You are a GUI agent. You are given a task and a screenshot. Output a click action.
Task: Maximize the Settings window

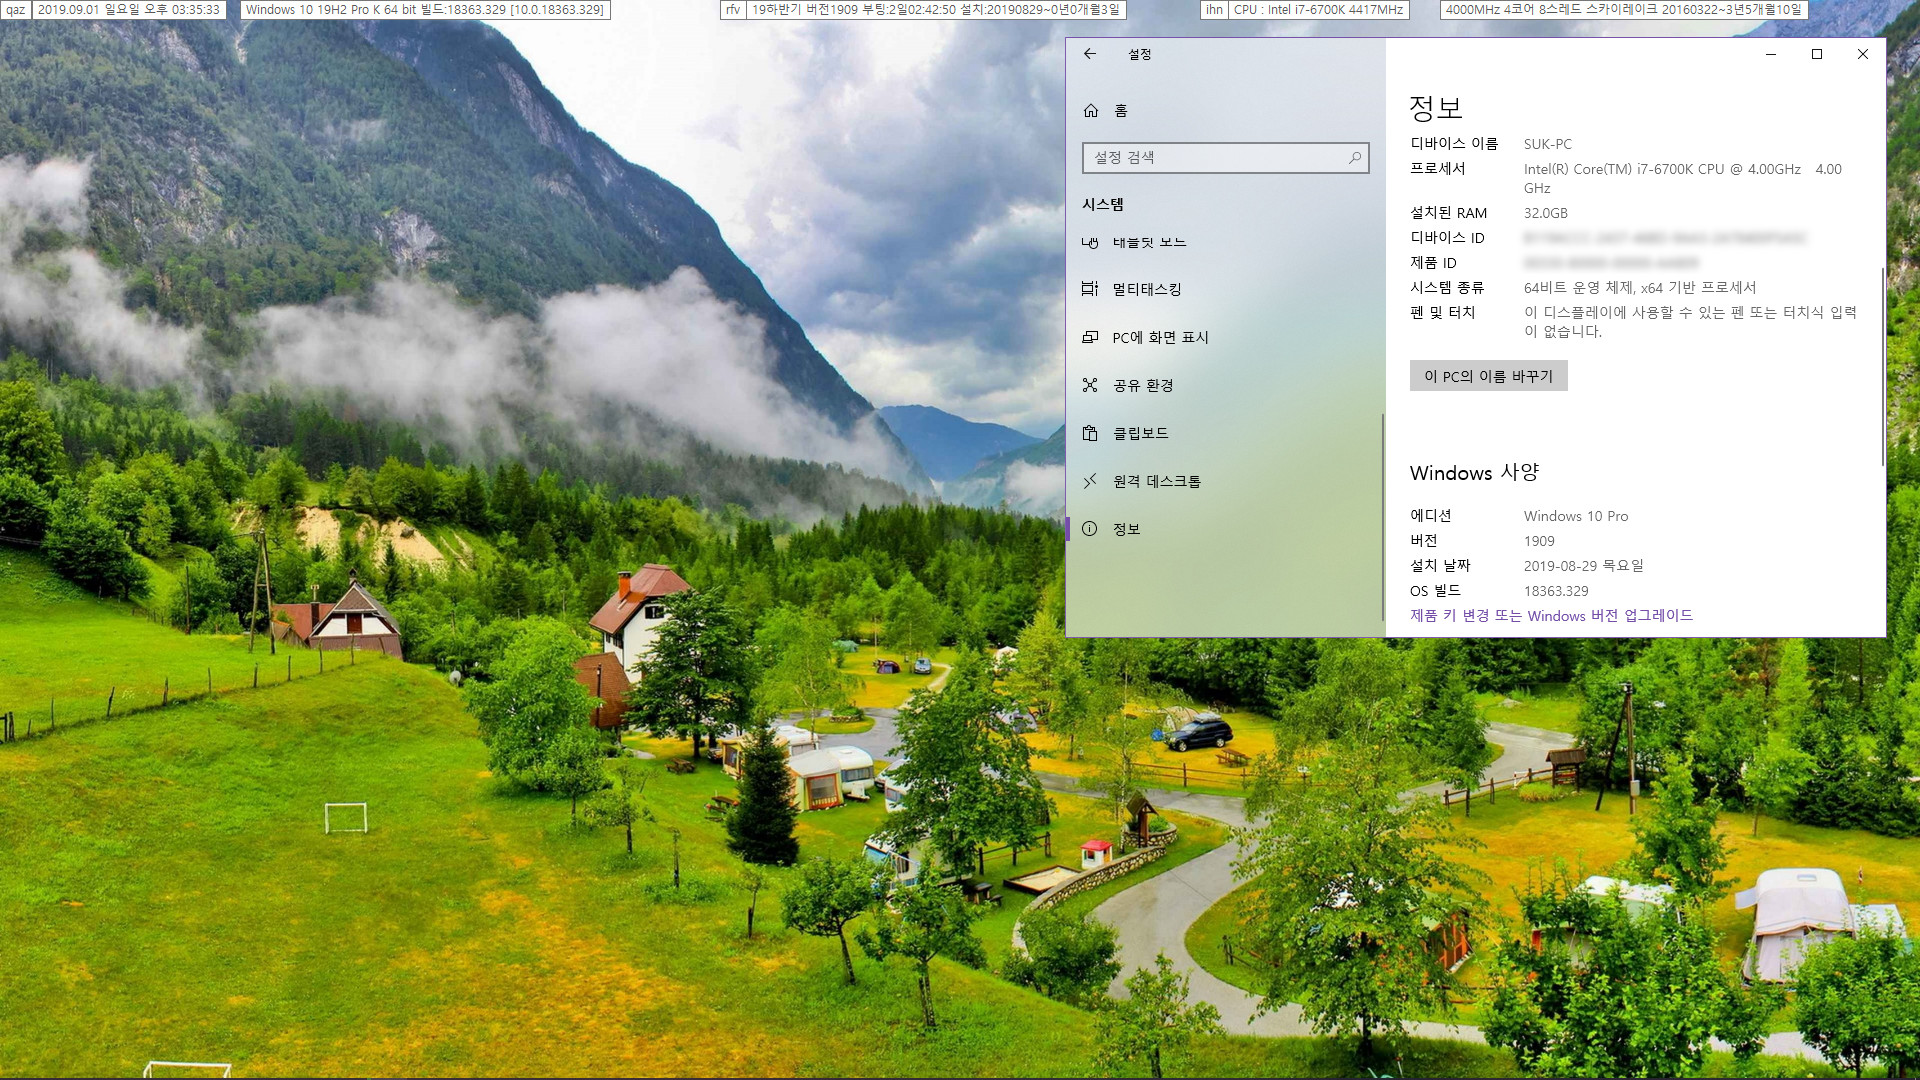1817,54
